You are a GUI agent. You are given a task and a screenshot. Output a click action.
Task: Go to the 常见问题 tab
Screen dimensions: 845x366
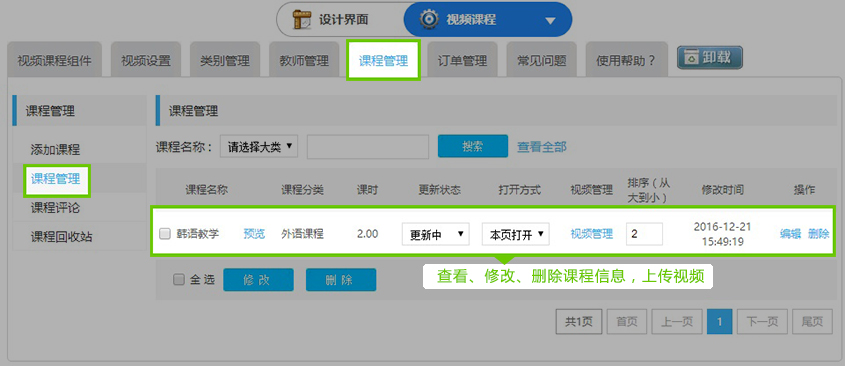[x=542, y=60]
